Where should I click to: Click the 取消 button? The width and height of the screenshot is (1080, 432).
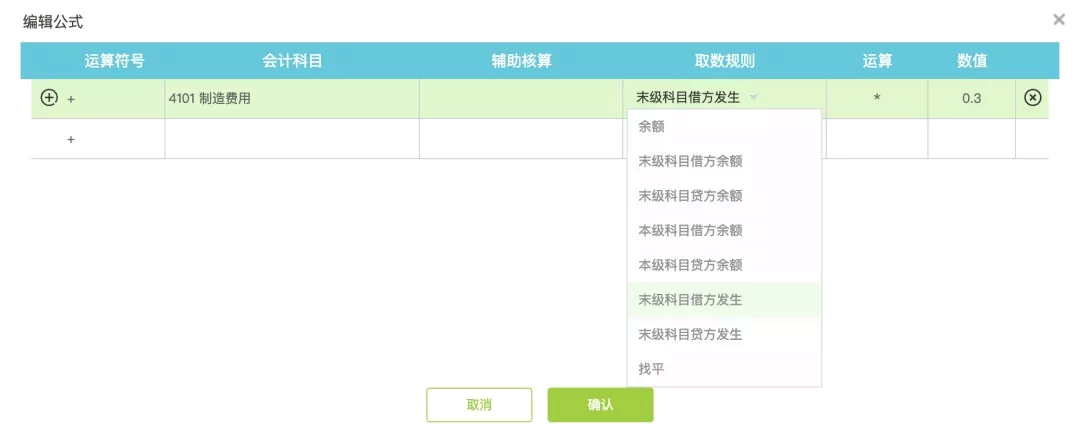click(x=479, y=404)
